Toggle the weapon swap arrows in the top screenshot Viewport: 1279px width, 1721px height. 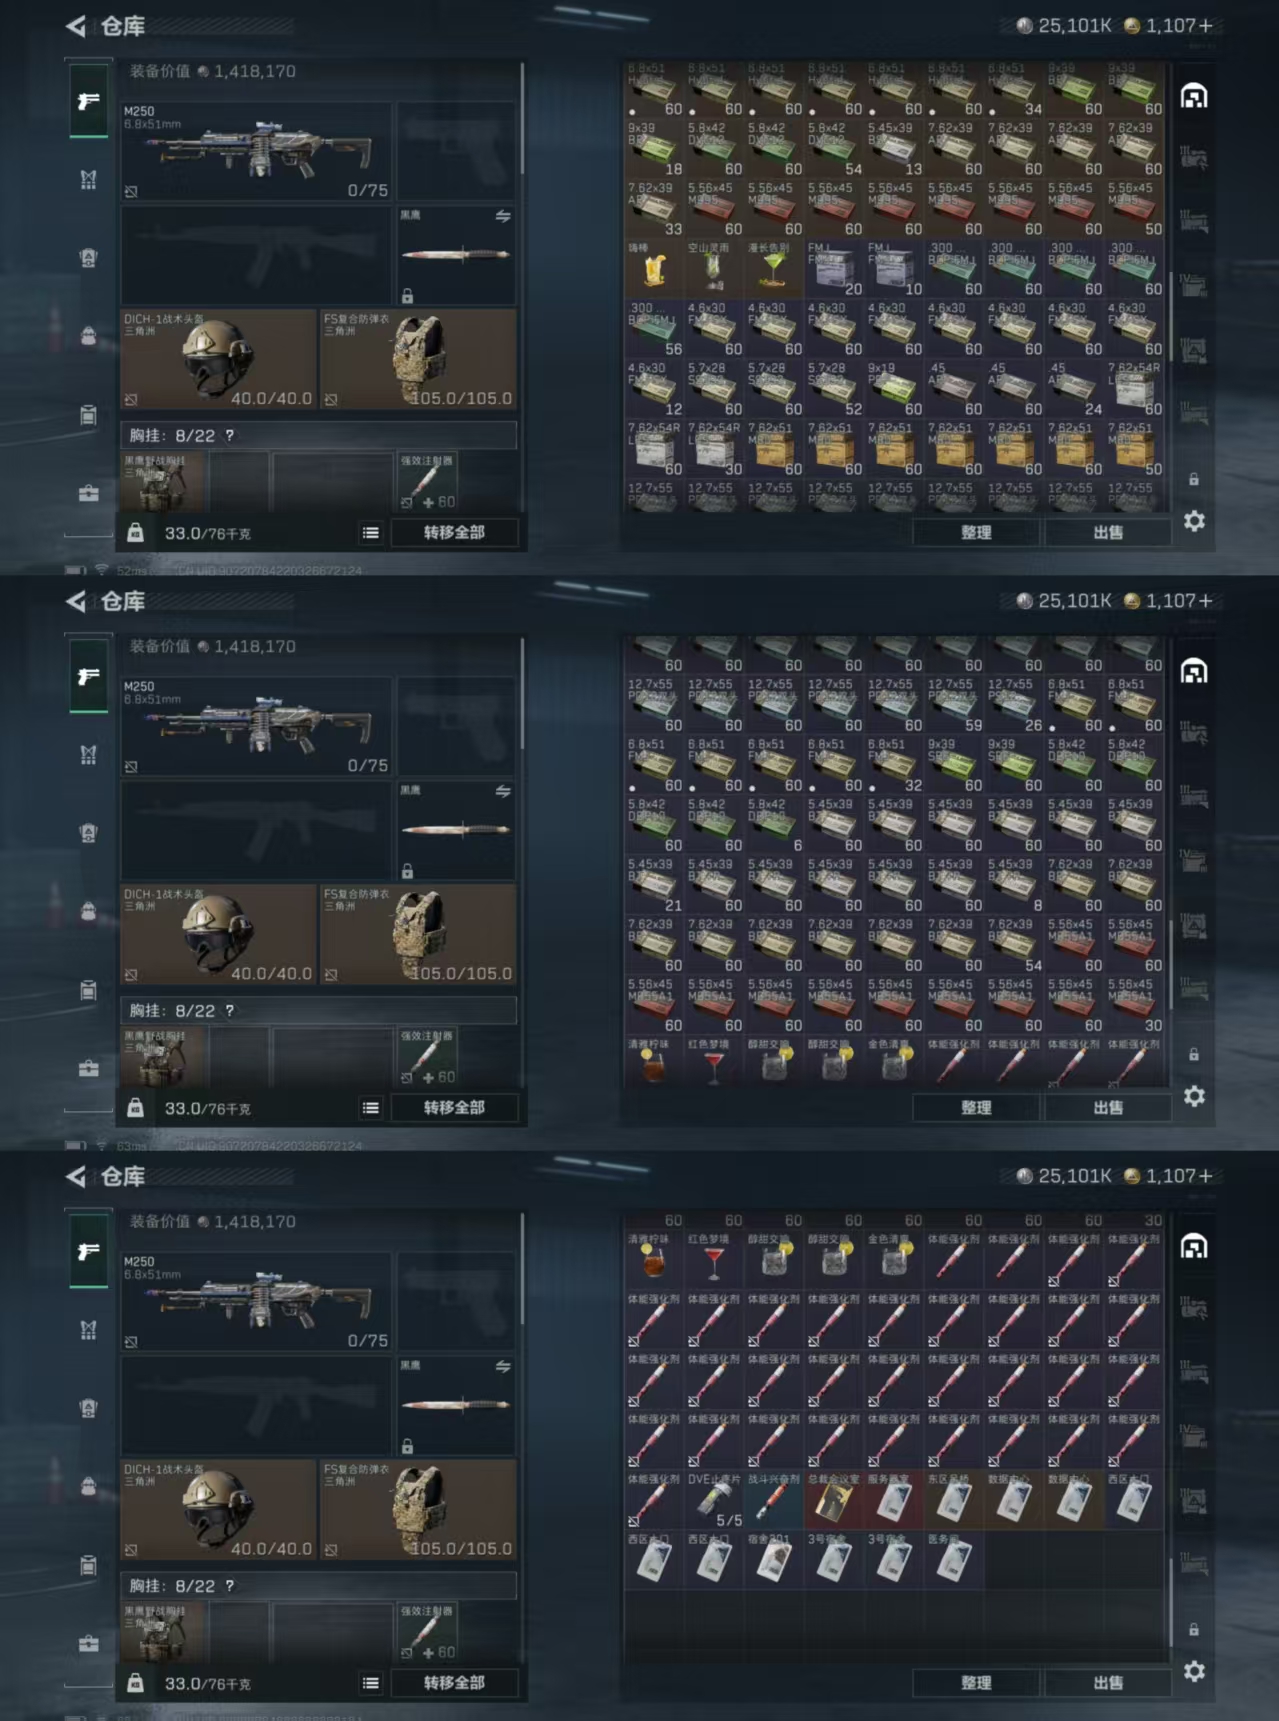(x=503, y=216)
